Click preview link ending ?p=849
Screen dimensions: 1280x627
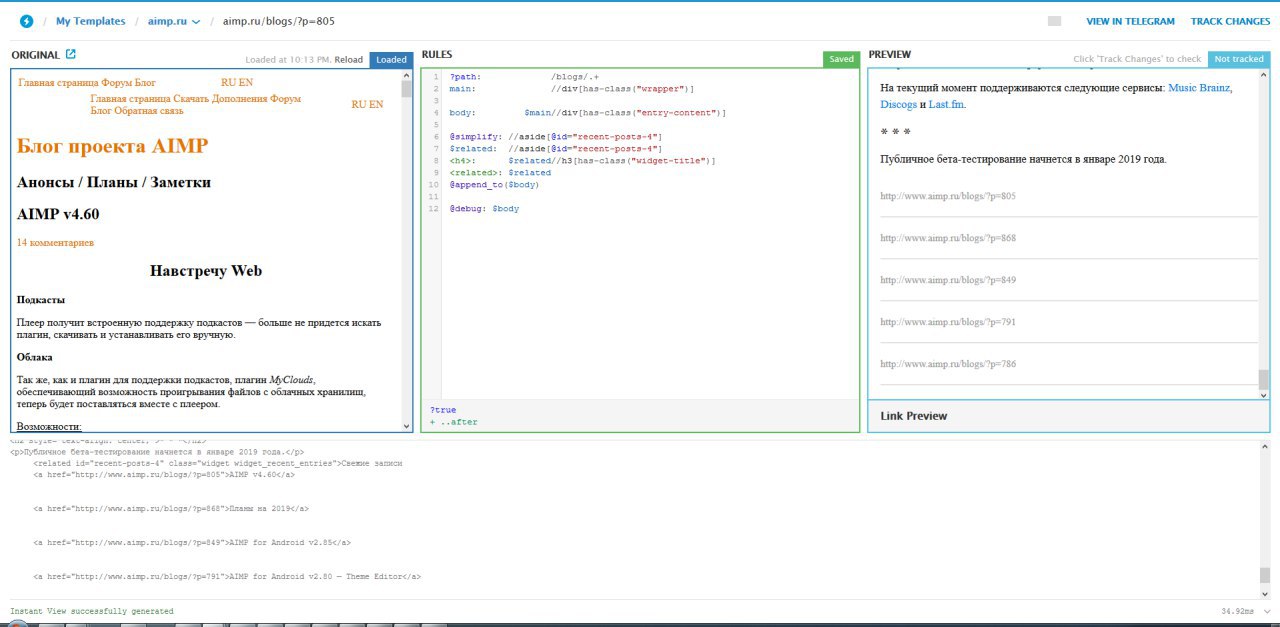click(x=948, y=280)
